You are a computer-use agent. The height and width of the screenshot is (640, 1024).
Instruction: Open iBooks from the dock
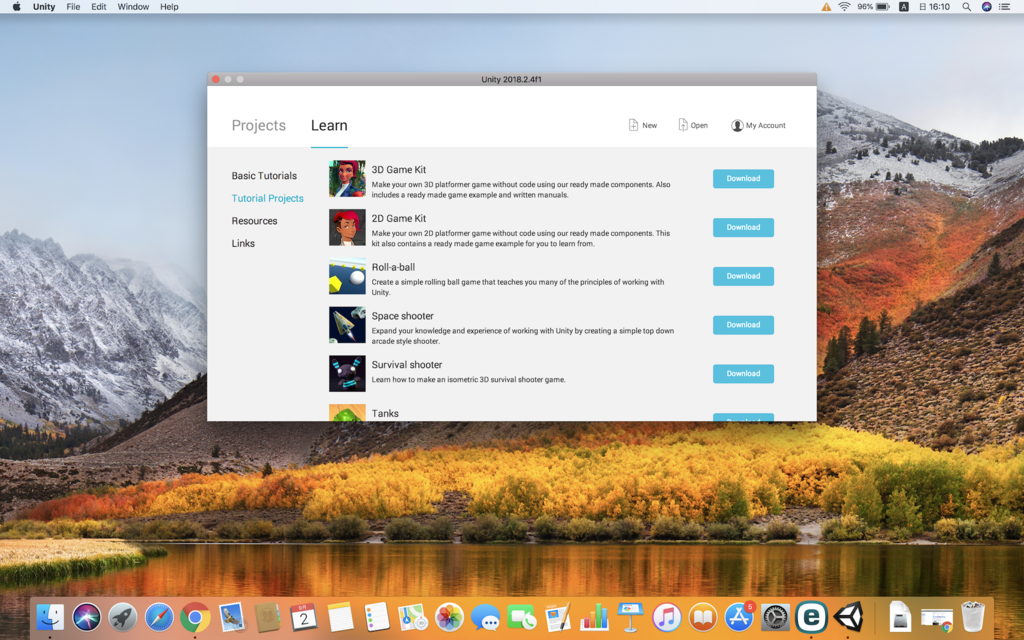703,617
